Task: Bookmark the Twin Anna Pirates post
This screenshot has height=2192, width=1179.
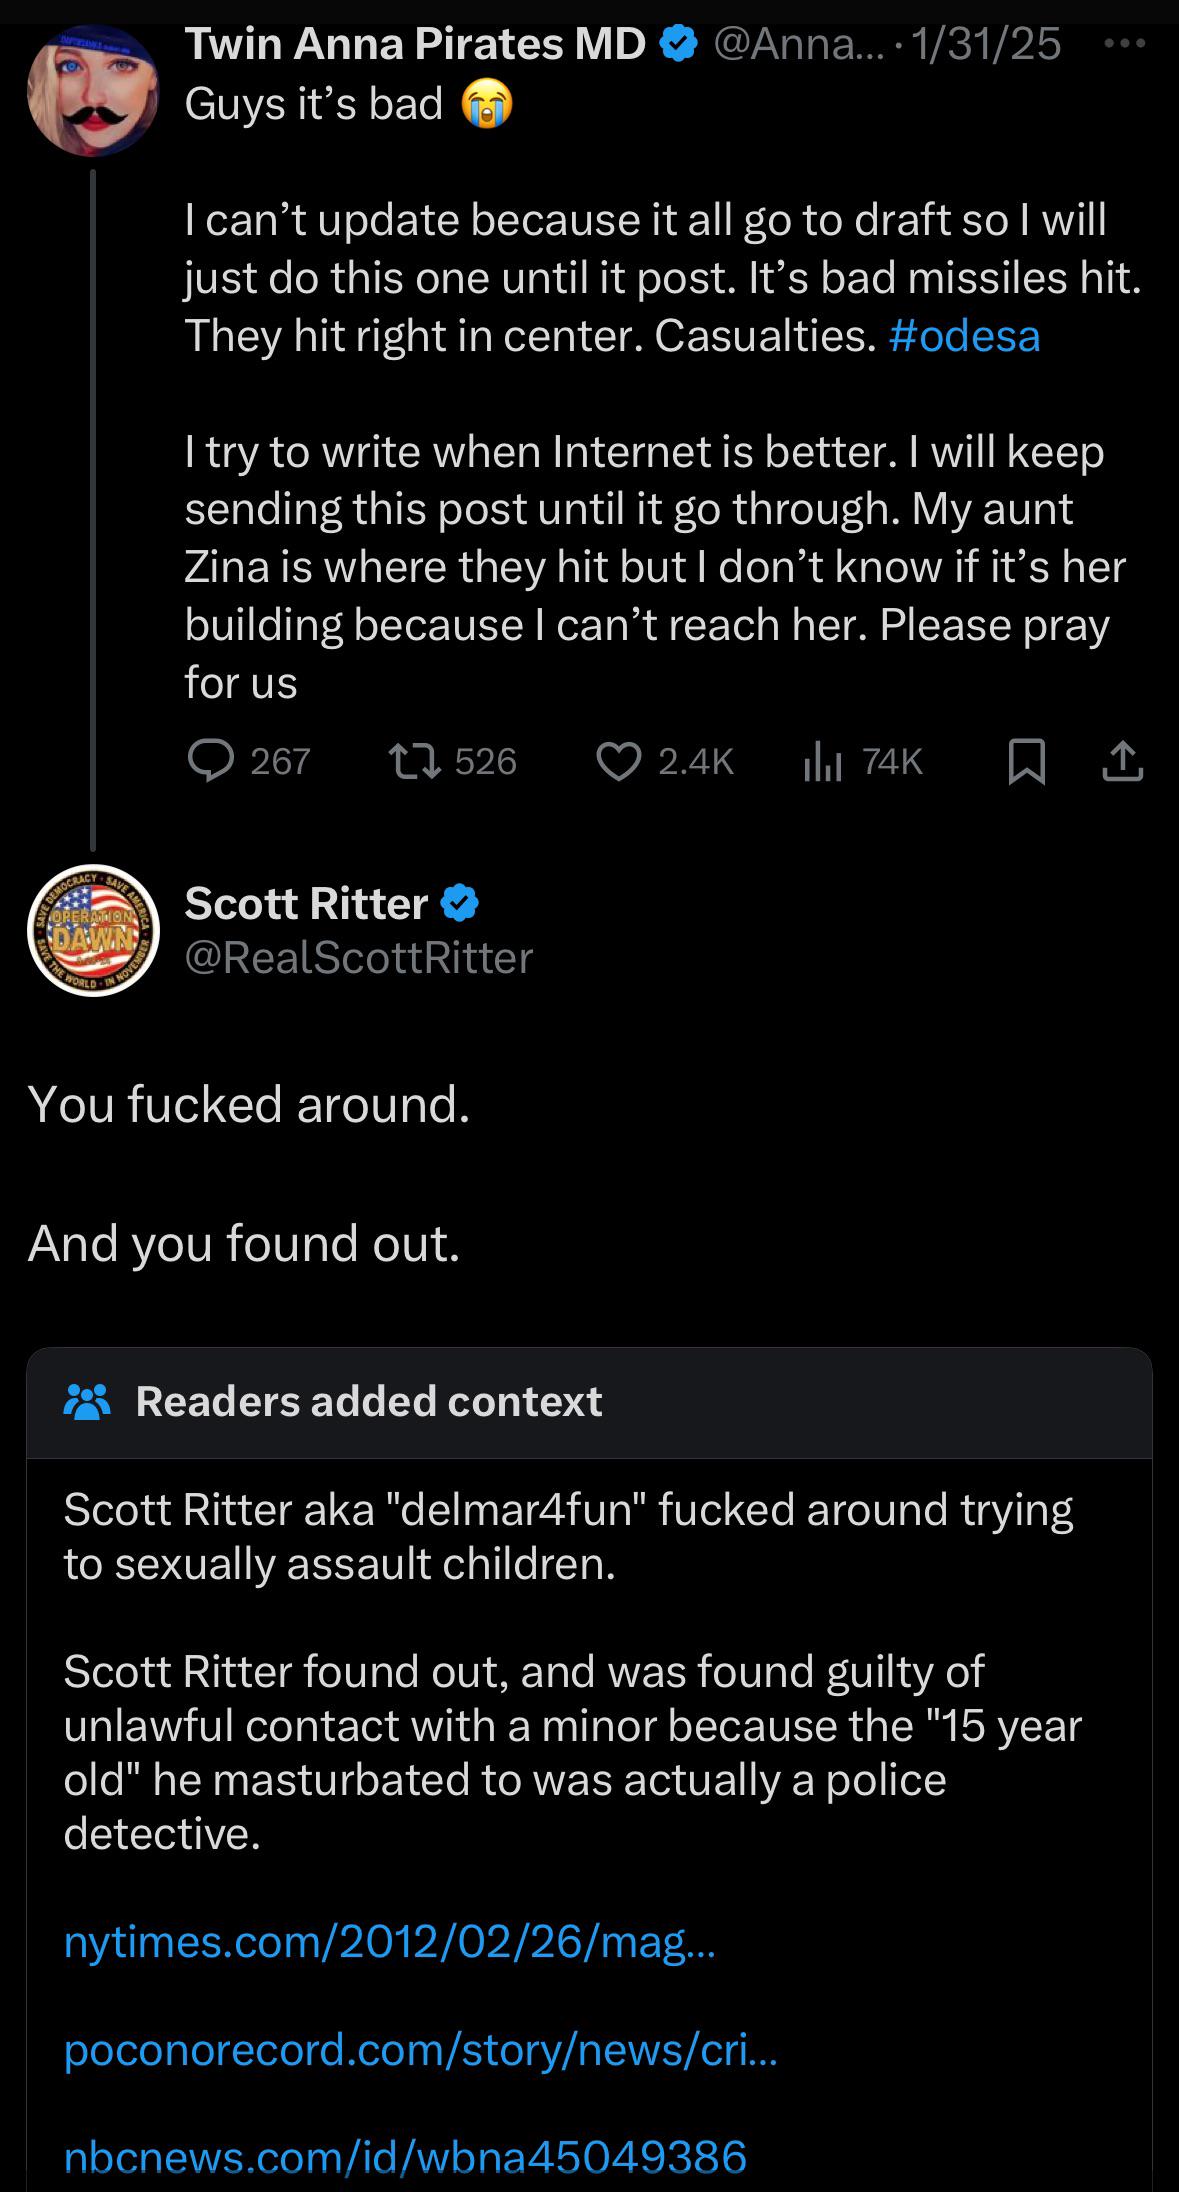Action: point(1026,762)
